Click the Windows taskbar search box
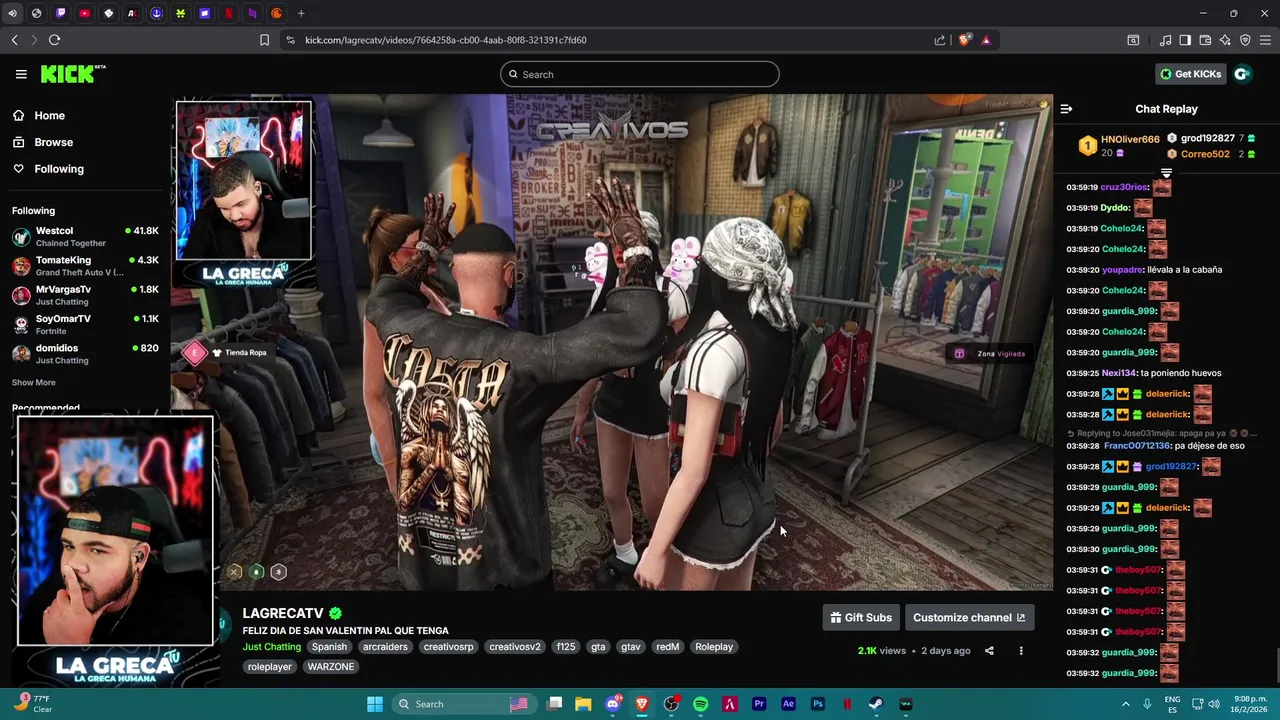The width and height of the screenshot is (1280, 720). pyautogui.click(x=463, y=704)
